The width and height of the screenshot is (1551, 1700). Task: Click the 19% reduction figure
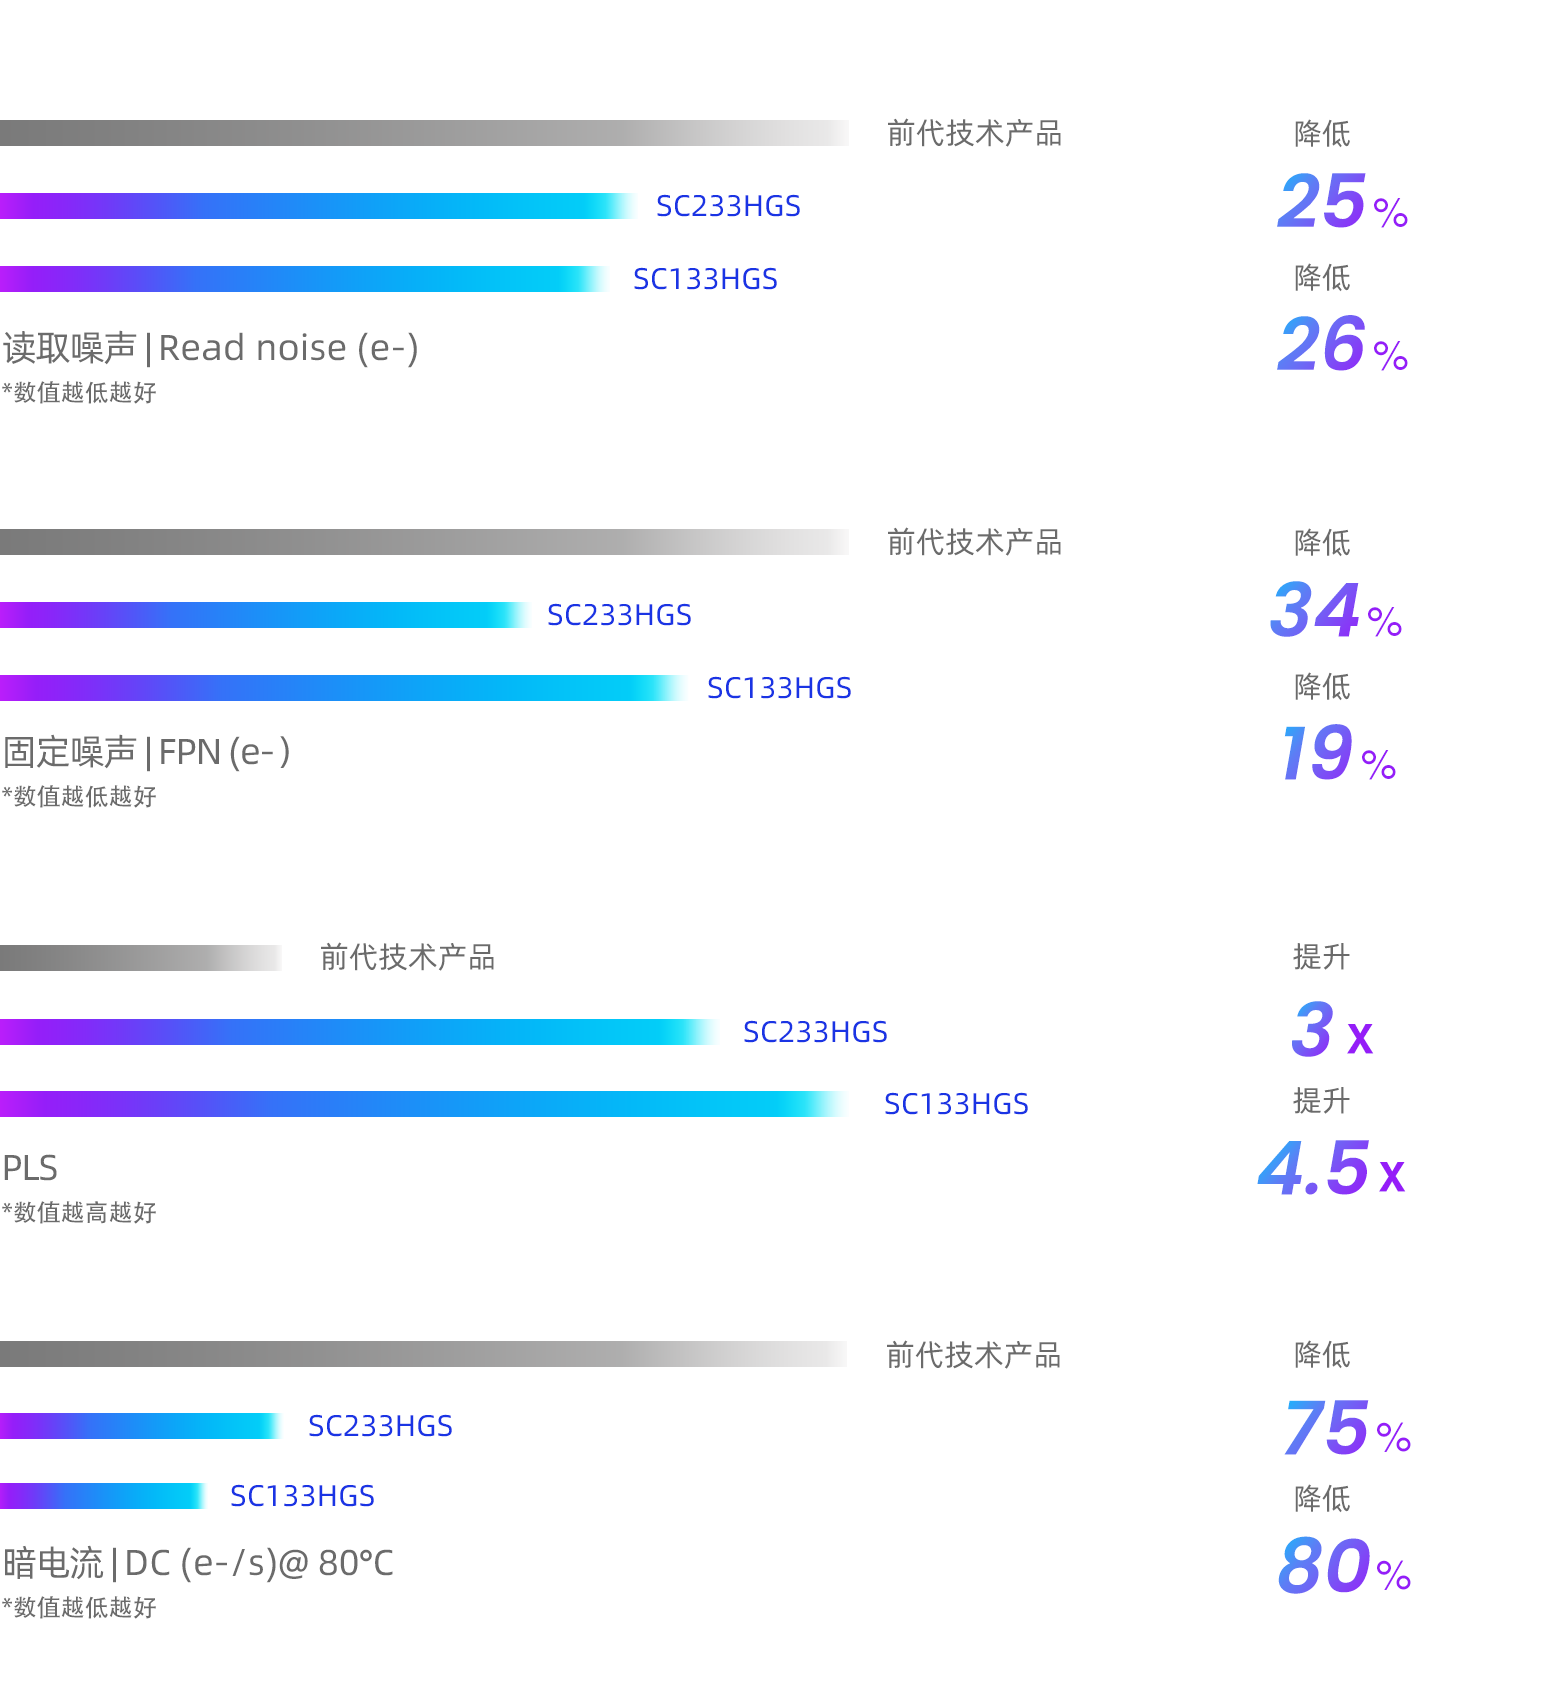1338,753
